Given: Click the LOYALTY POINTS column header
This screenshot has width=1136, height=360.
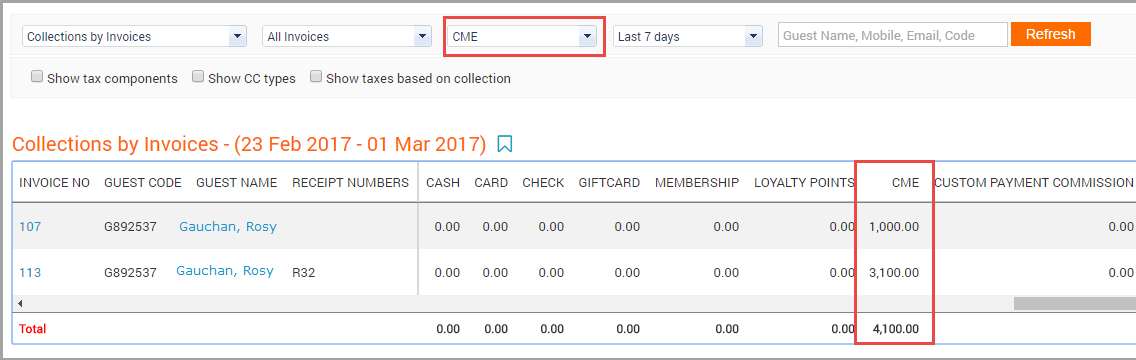Looking at the screenshot, I should 804,183.
